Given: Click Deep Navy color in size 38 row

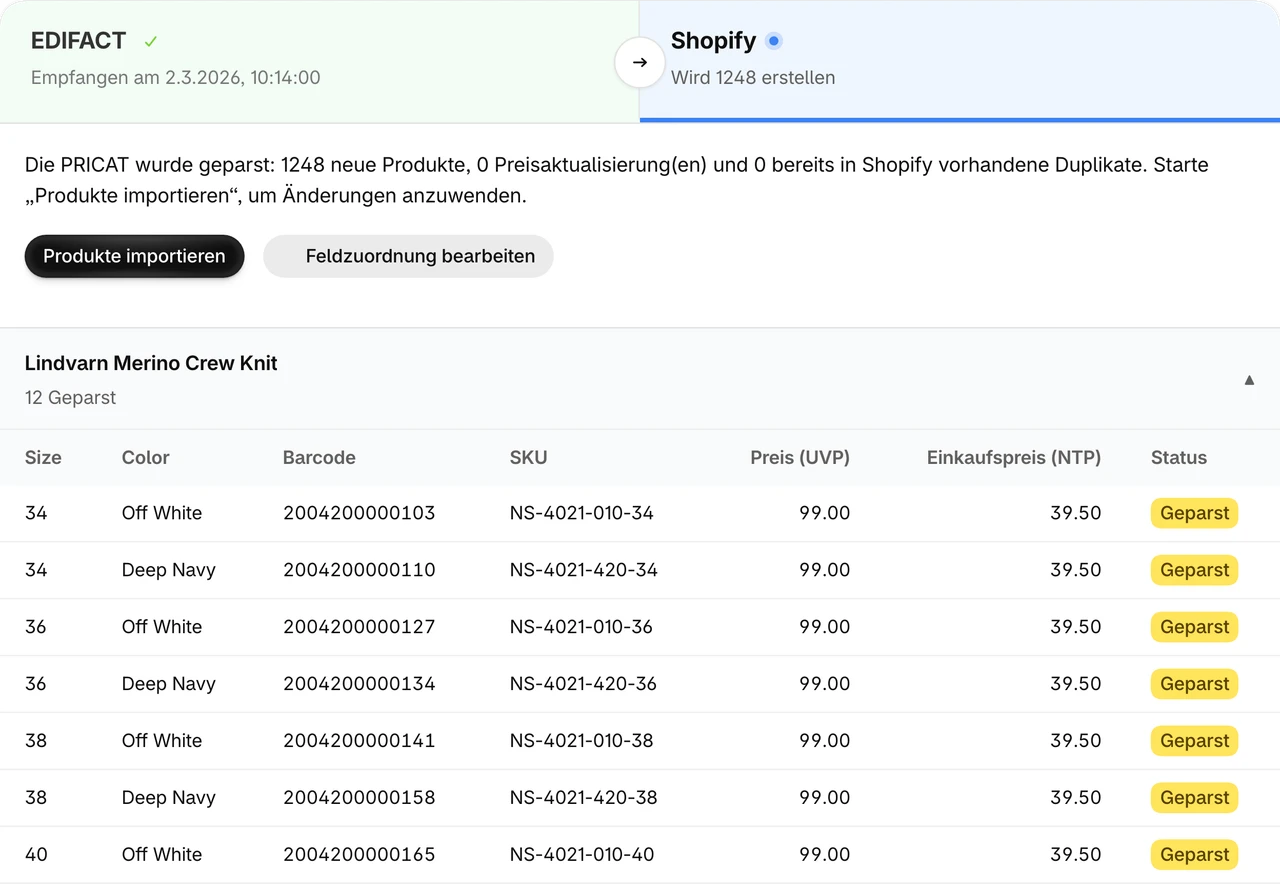Looking at the screenshot, I should coord(169,798).
